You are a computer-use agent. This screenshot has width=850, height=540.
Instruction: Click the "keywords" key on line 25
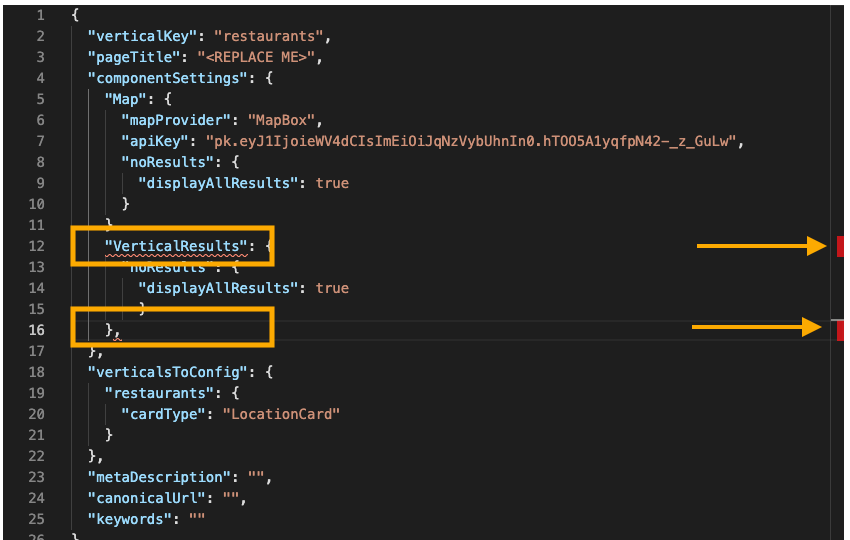pyautogui.click(x=130, y=519)
